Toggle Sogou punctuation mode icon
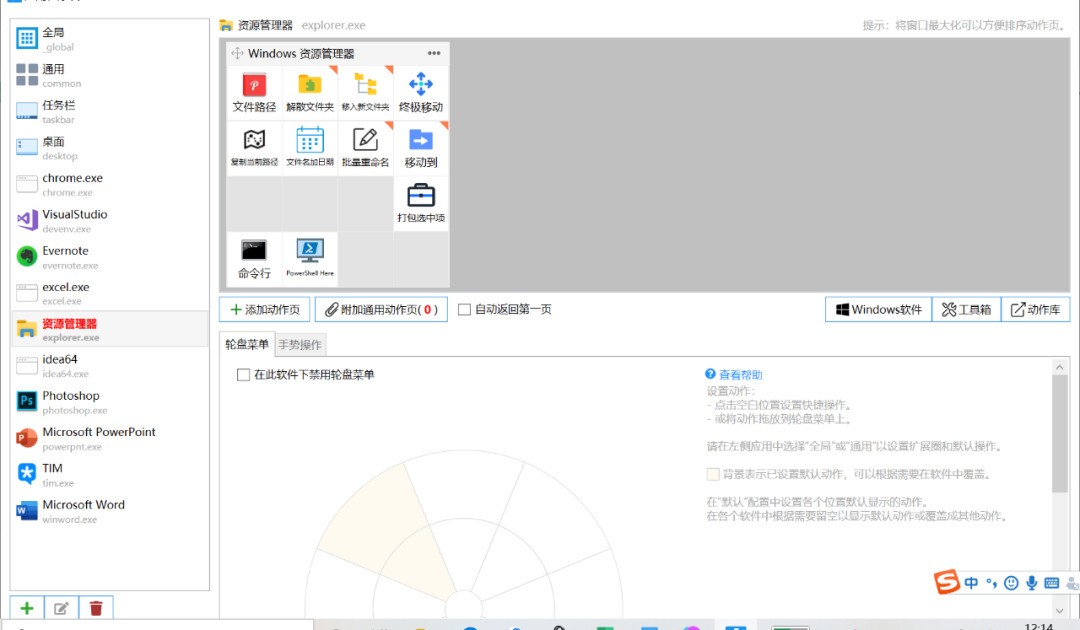Image resolution: width=1080 pixels, height=630 pixels. (991, 583)
